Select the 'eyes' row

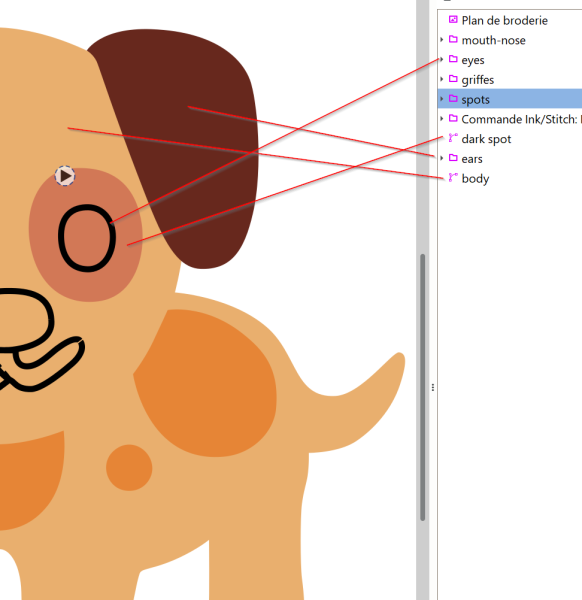tap(510, 60)
